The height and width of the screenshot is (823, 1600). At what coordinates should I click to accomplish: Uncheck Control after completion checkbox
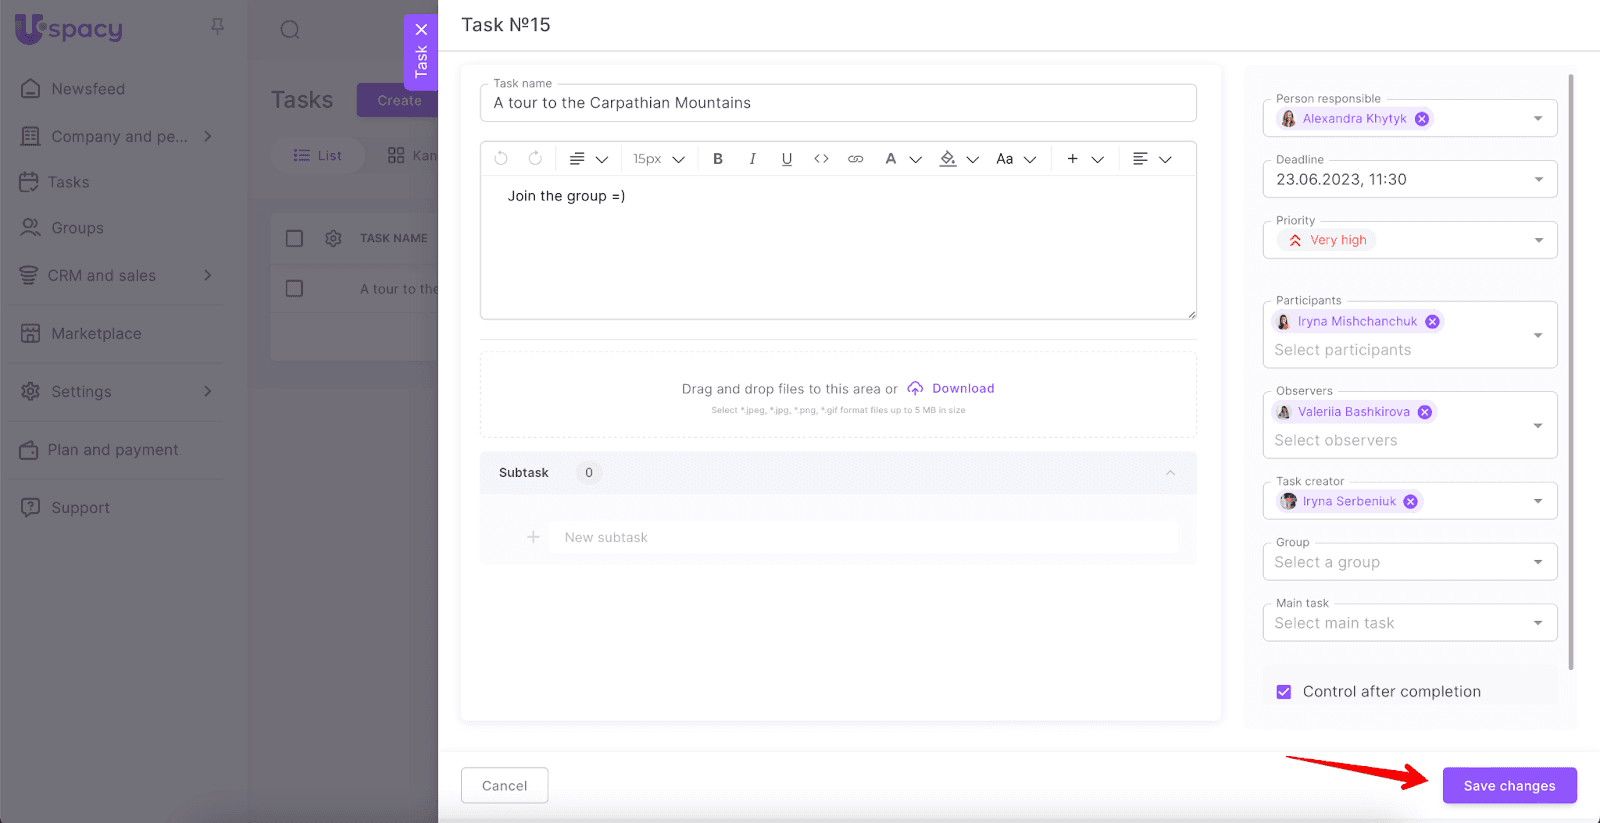click(x=1284, y=692)
